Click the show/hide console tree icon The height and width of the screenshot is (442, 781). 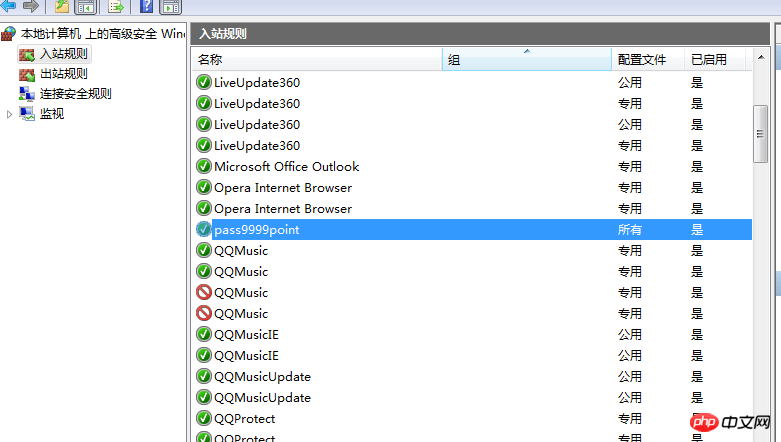point(86,6)
